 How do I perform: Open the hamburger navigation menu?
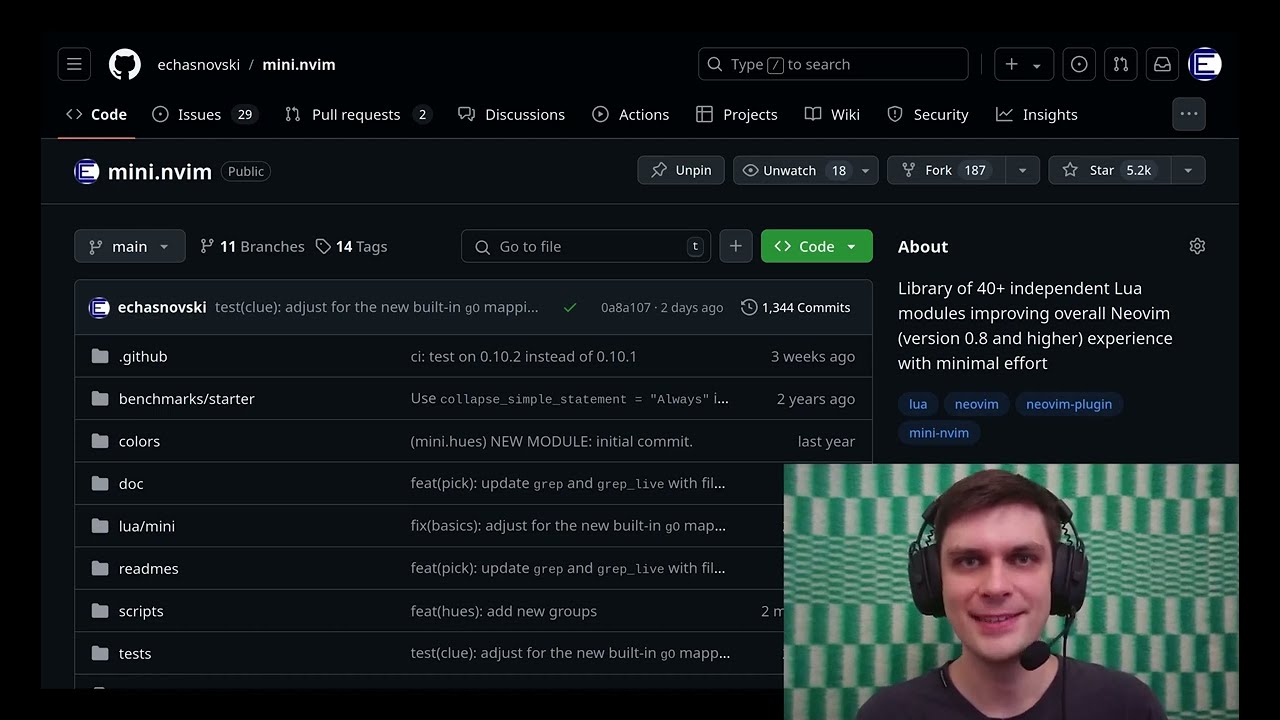pyautogui.click(x=74, y=64)
